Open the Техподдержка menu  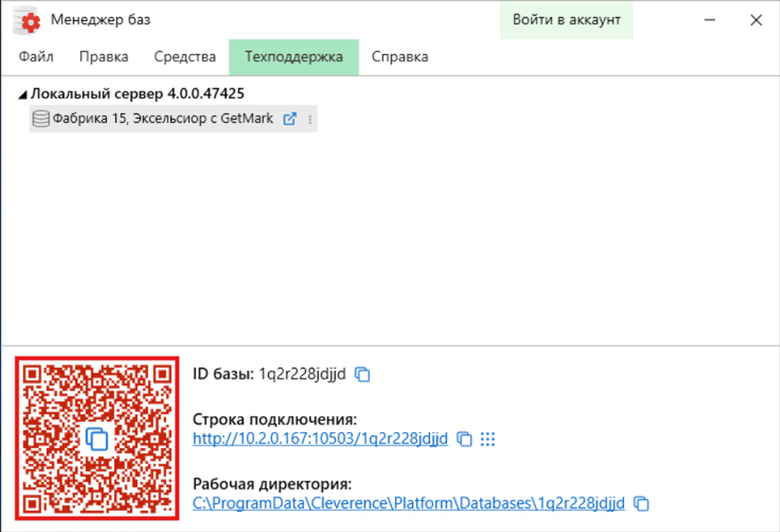[293, 57]
